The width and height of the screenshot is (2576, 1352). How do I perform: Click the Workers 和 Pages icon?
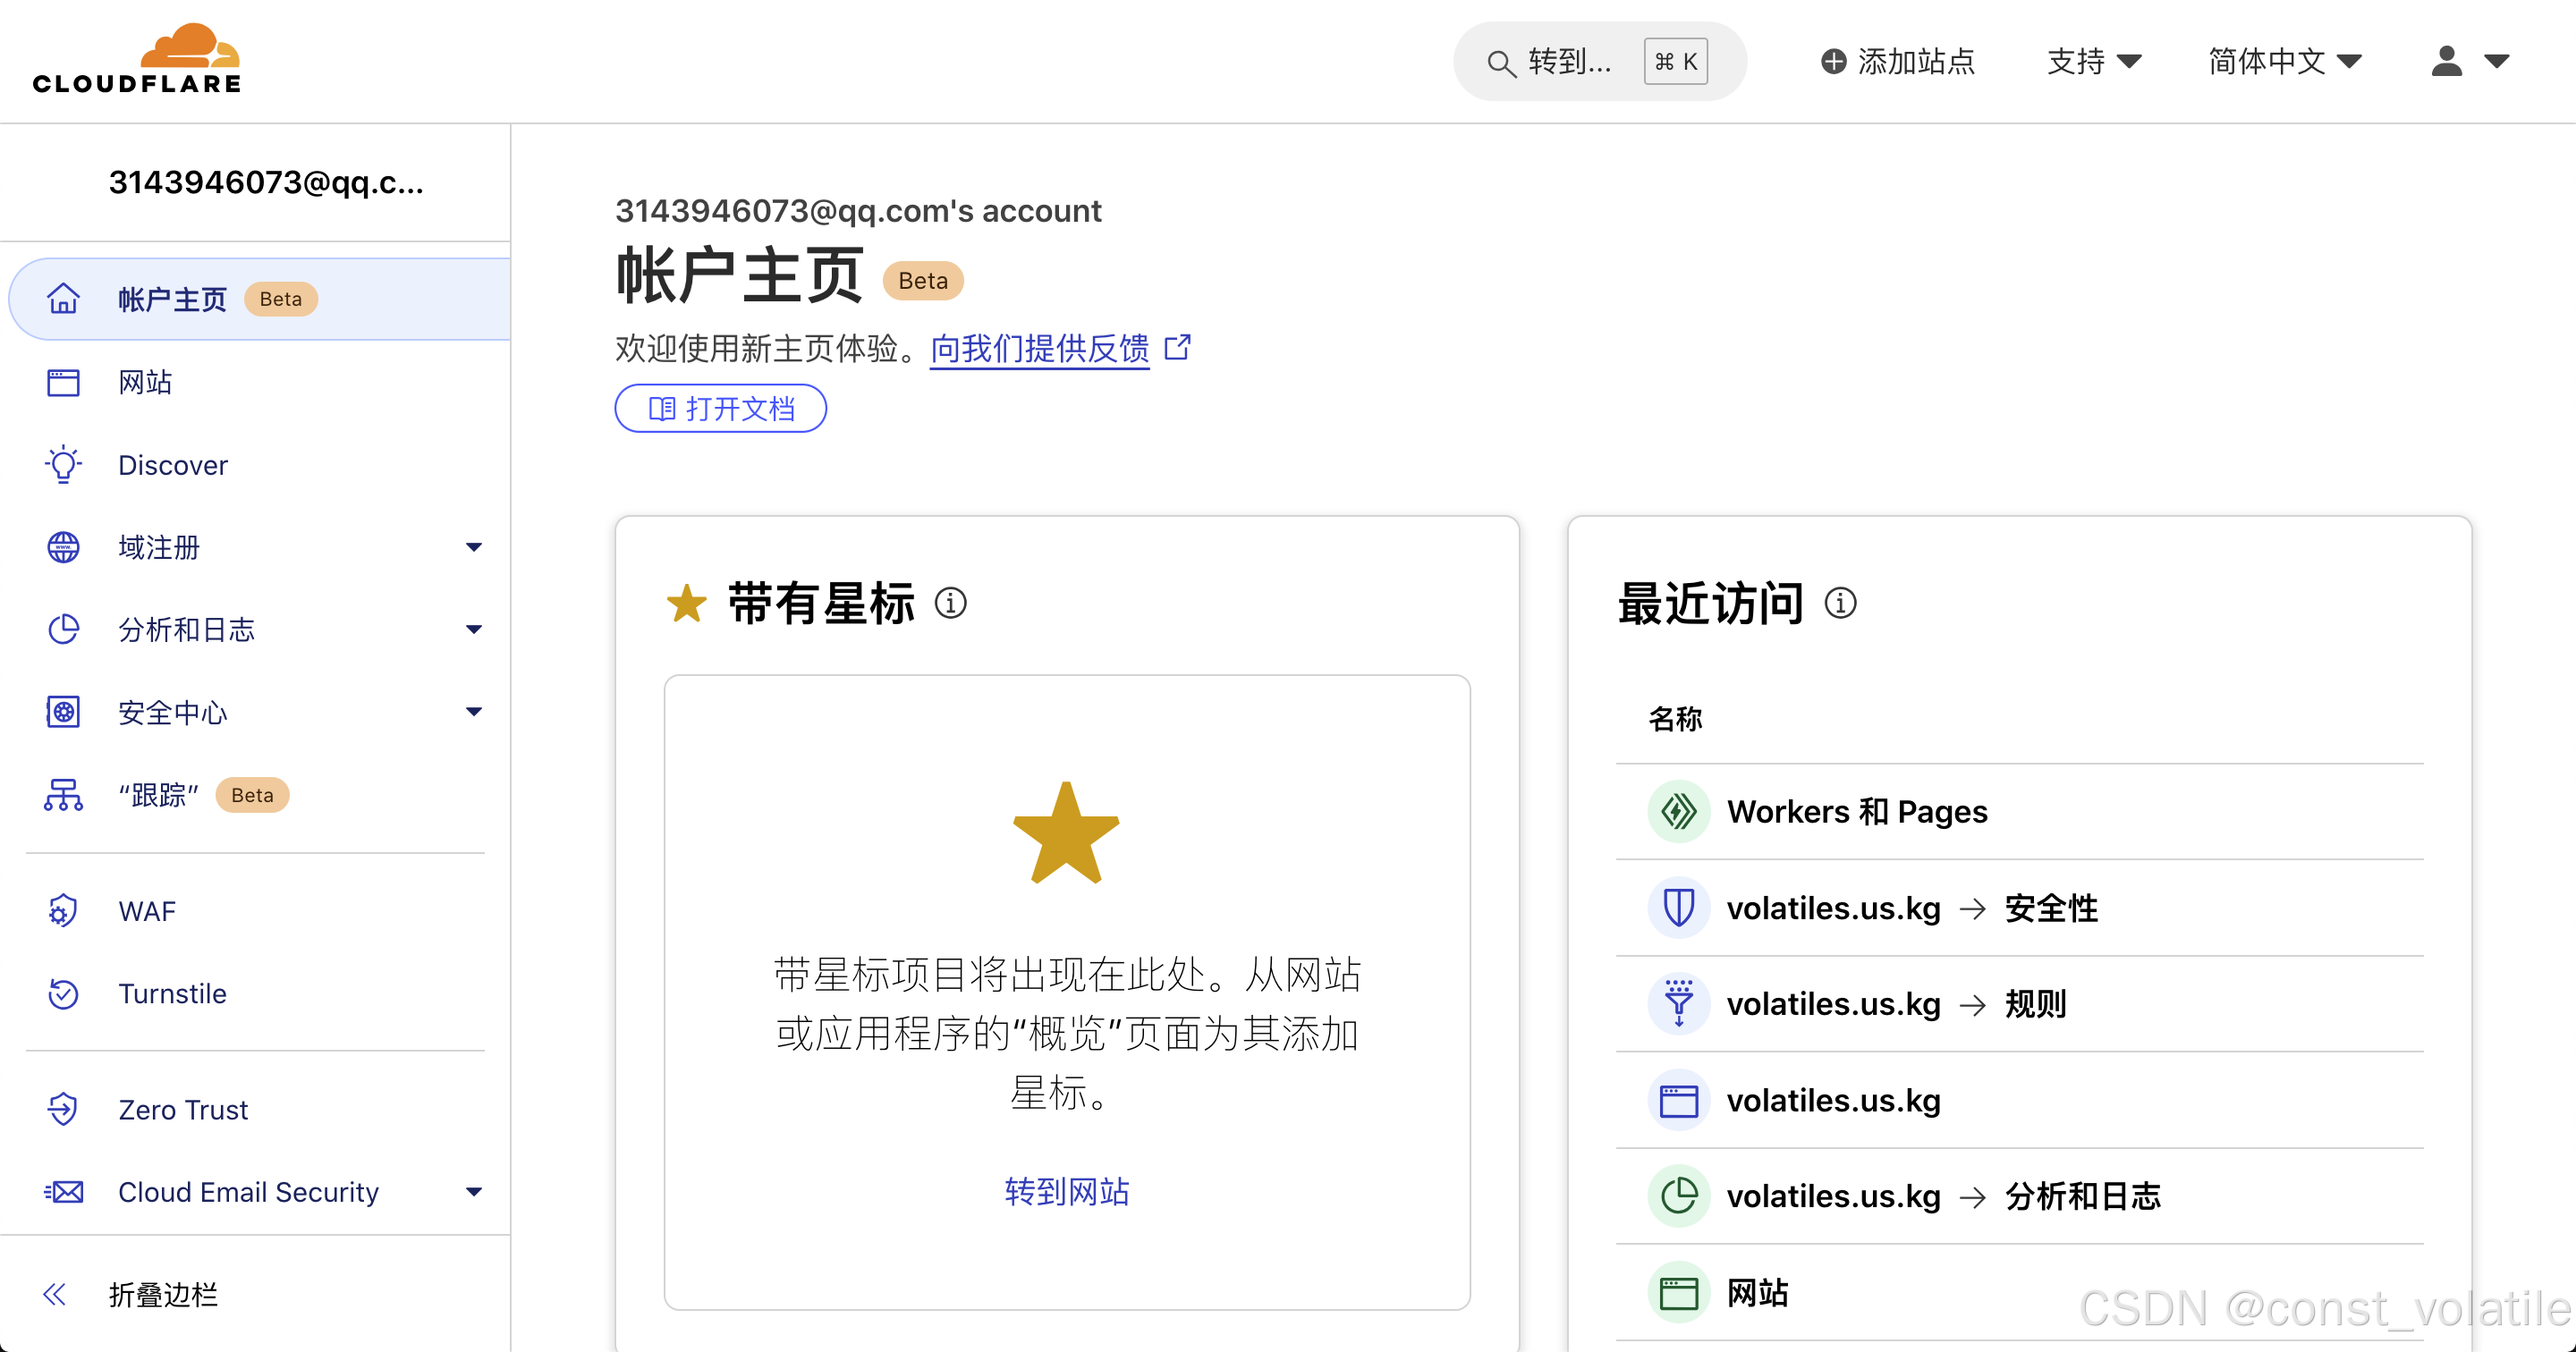(1678, 811)
